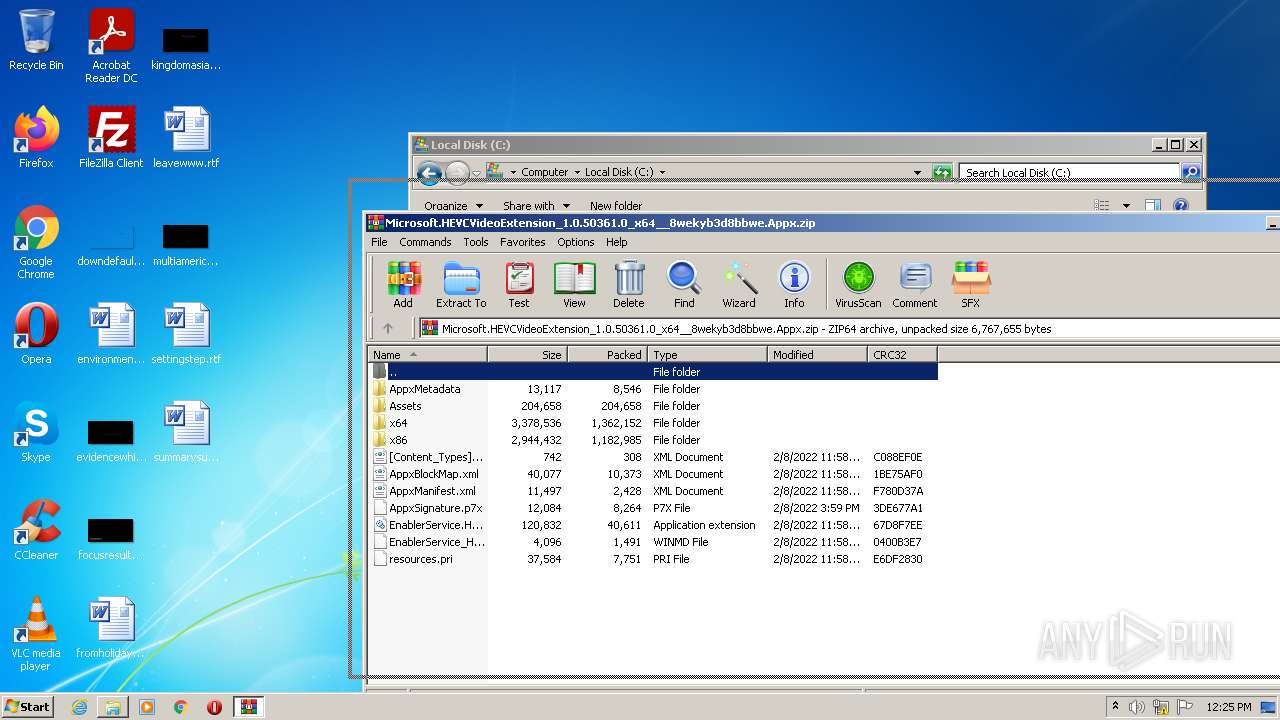Screen dimensions: 1280x720
Task: Select the [Content_Types] XML file
Action: tap(653, 457)
